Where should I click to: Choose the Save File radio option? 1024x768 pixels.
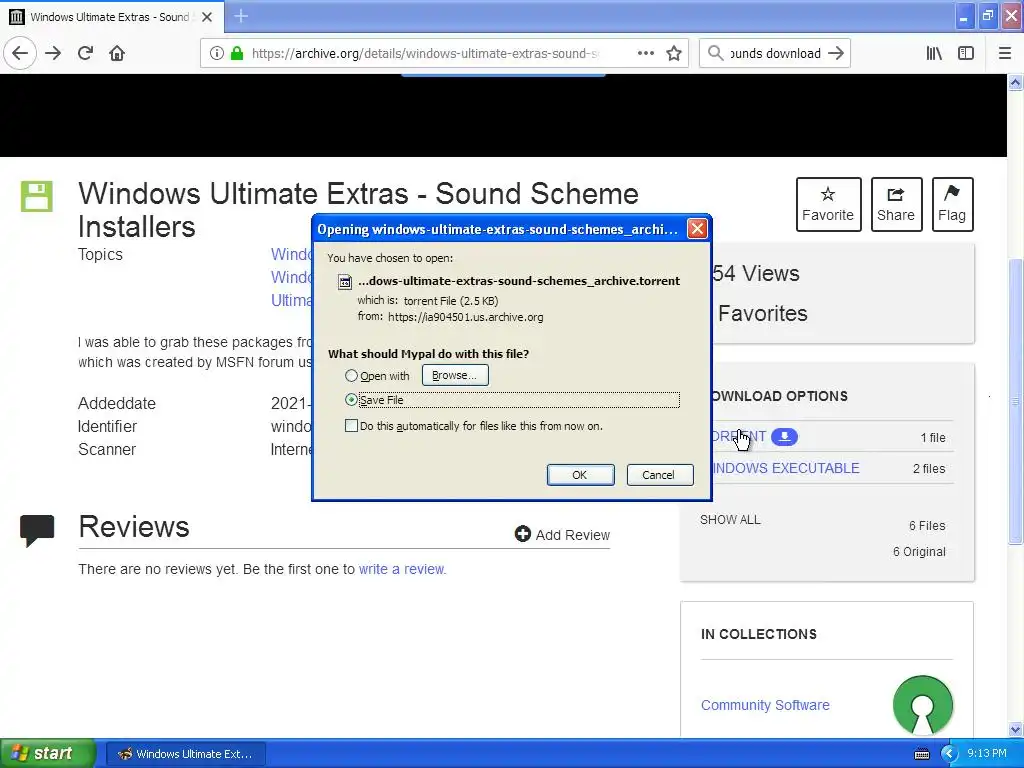(x=351, y=400)
